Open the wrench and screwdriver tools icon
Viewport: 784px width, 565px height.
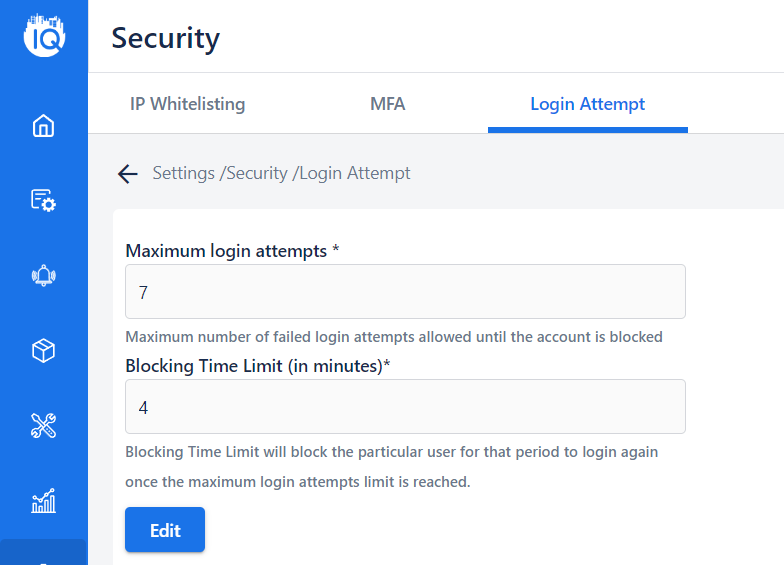44,426
